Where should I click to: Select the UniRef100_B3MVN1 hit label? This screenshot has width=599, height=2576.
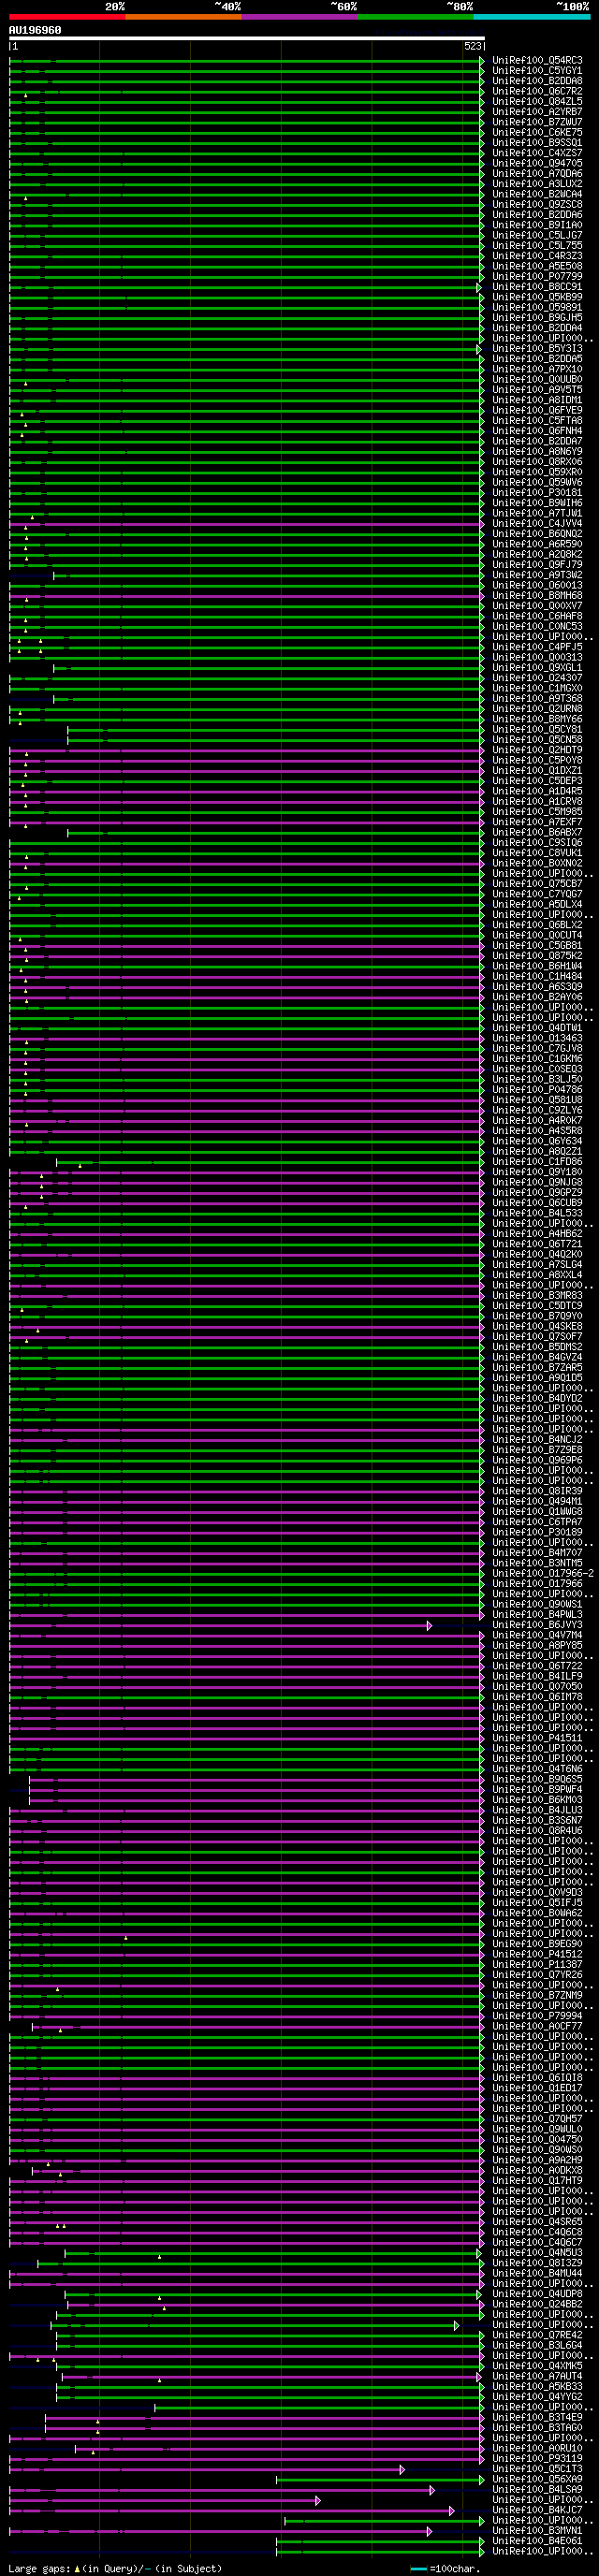(537, 2531)
